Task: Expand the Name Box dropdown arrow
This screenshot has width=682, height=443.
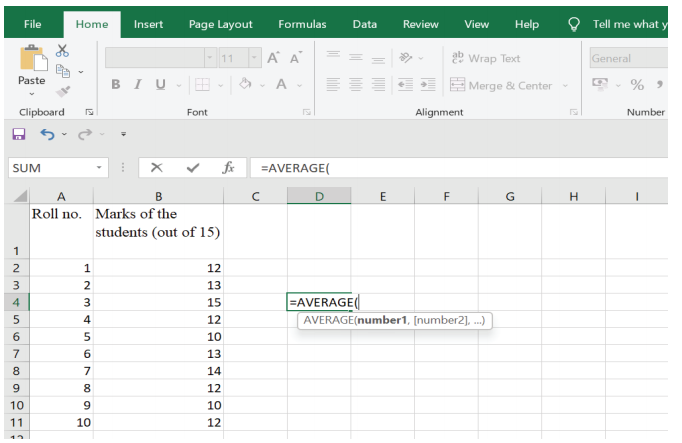Action: (x=99, y=167)
